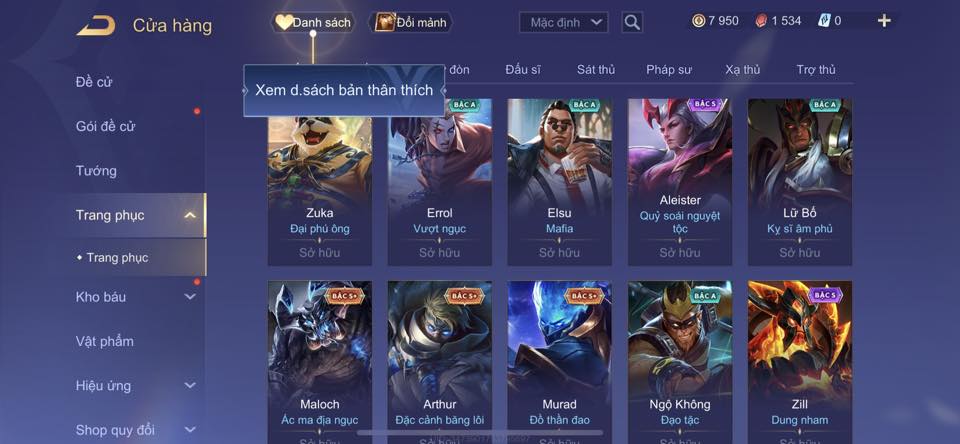Open the search magnifier icon
The width and height of the screenshot is (960, 444).
pyautogui.click(x=632, y=23)
